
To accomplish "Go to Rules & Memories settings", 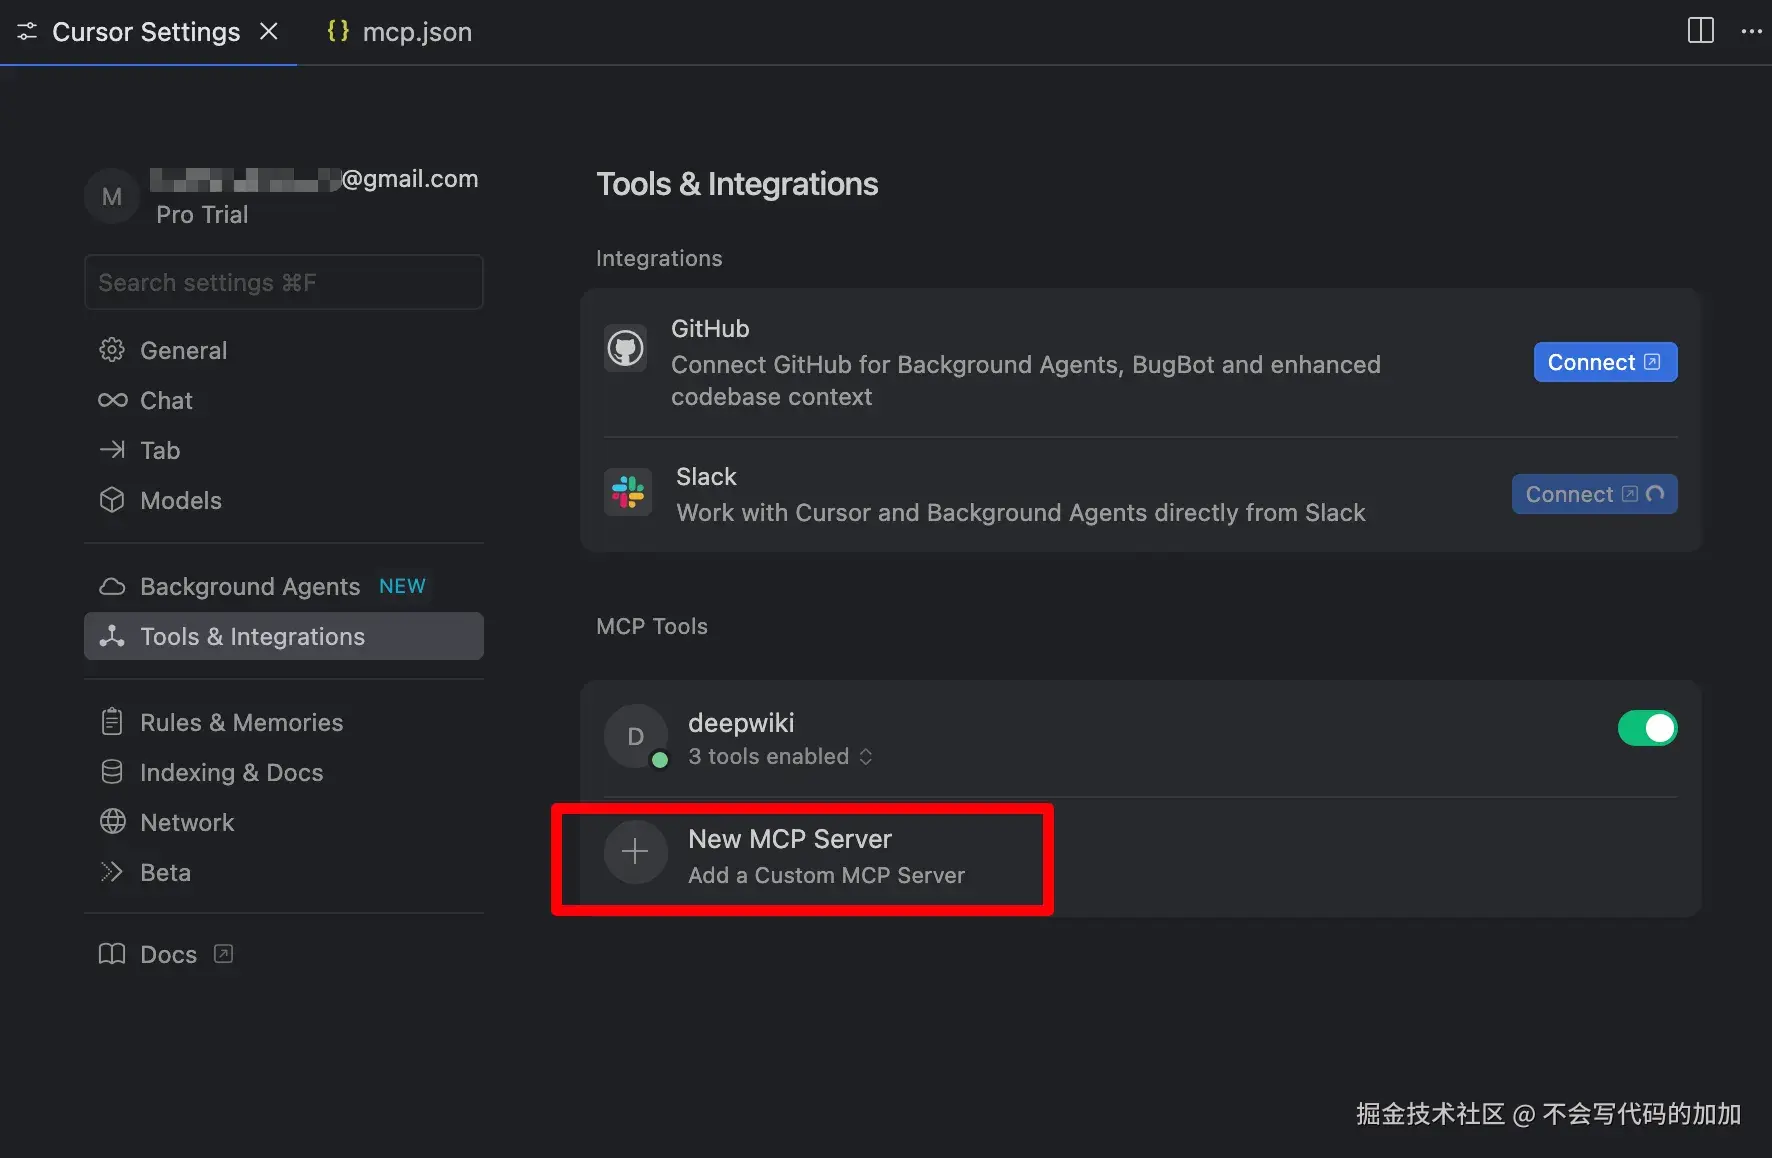I will 241,723.
